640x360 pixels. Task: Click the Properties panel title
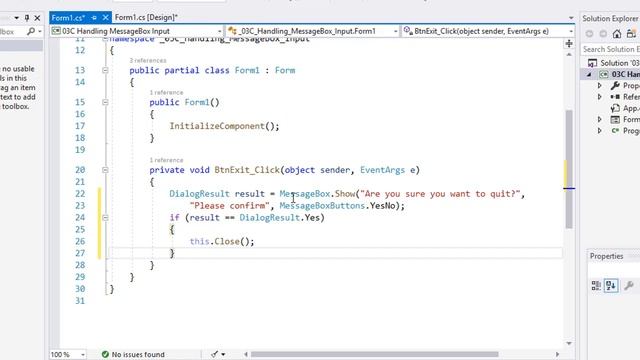[607, 256]
